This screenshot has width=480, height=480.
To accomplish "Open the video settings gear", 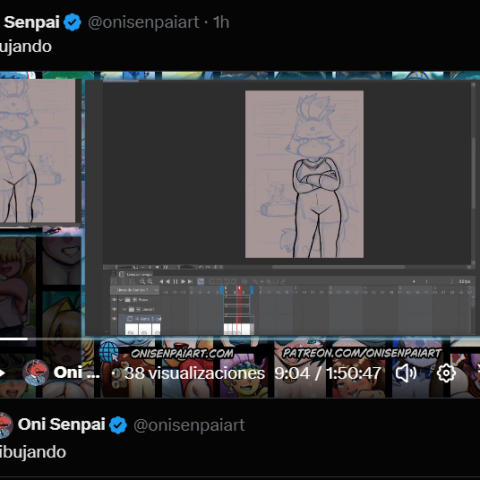I will click(446, 373).
